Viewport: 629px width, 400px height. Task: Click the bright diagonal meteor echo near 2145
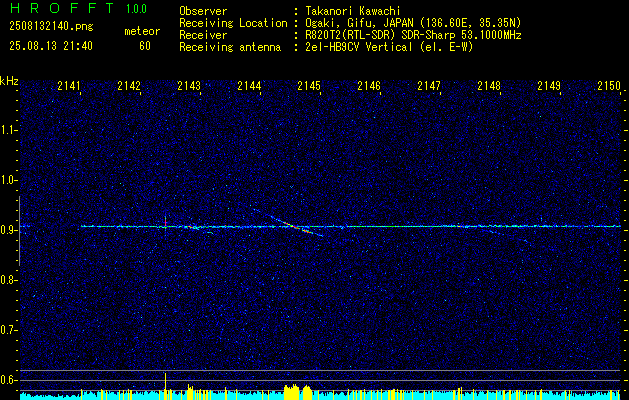296,227
